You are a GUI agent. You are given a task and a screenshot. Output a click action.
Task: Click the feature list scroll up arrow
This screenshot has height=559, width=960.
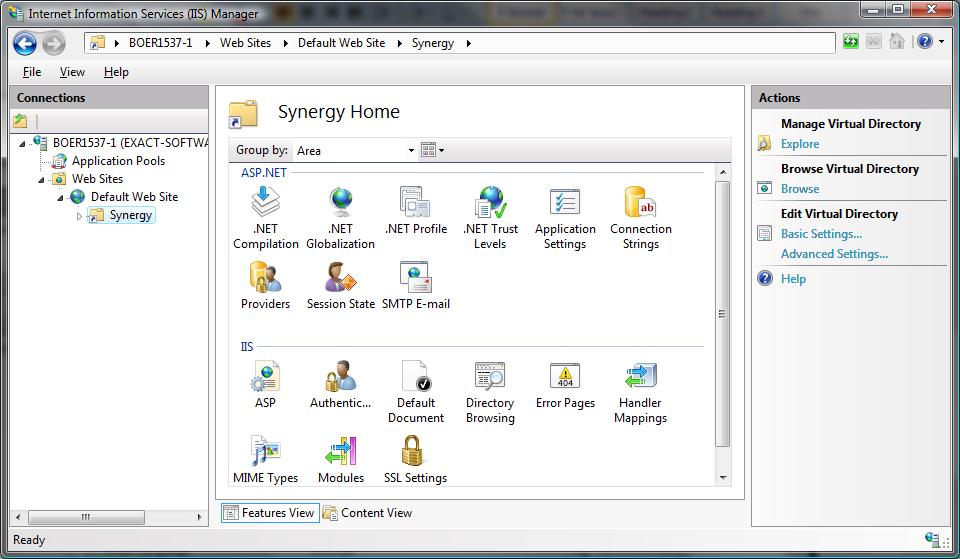coord(722,172)
